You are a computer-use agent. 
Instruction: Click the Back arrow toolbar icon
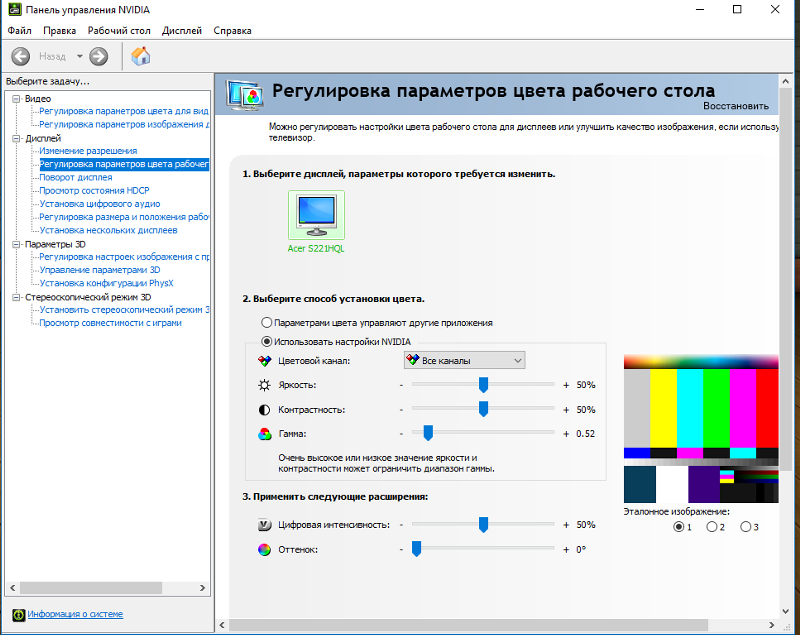coord(20,56)
